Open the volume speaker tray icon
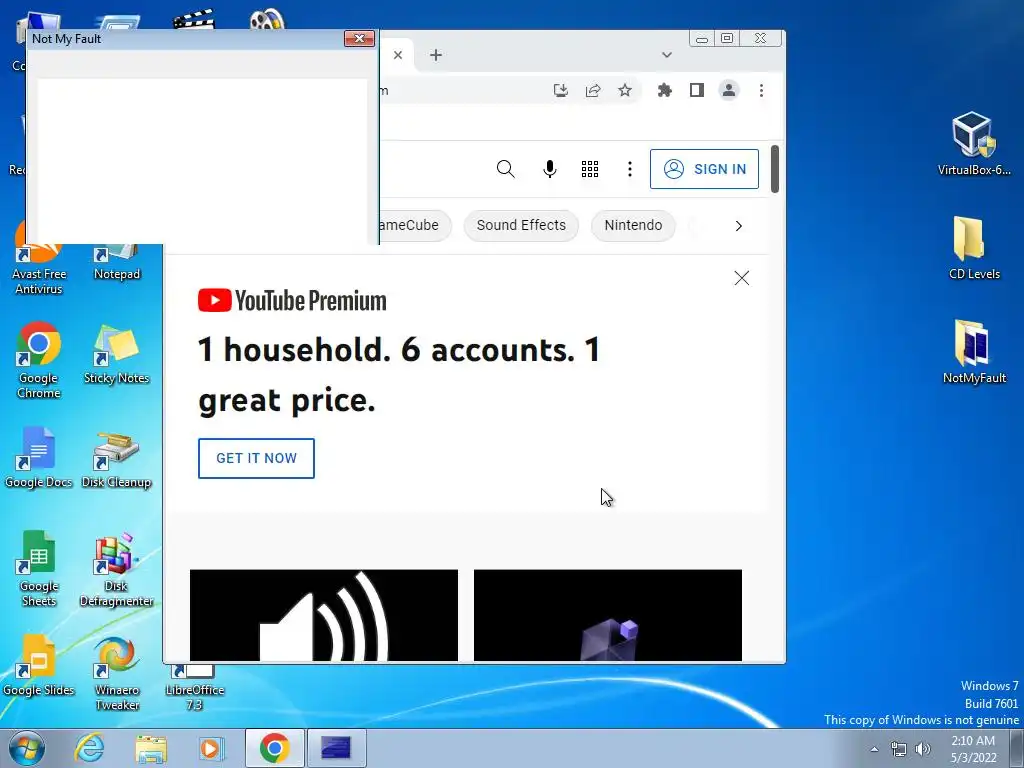Image resolution: width=1024 pixels, height=768 pixels. click(923, 749)
